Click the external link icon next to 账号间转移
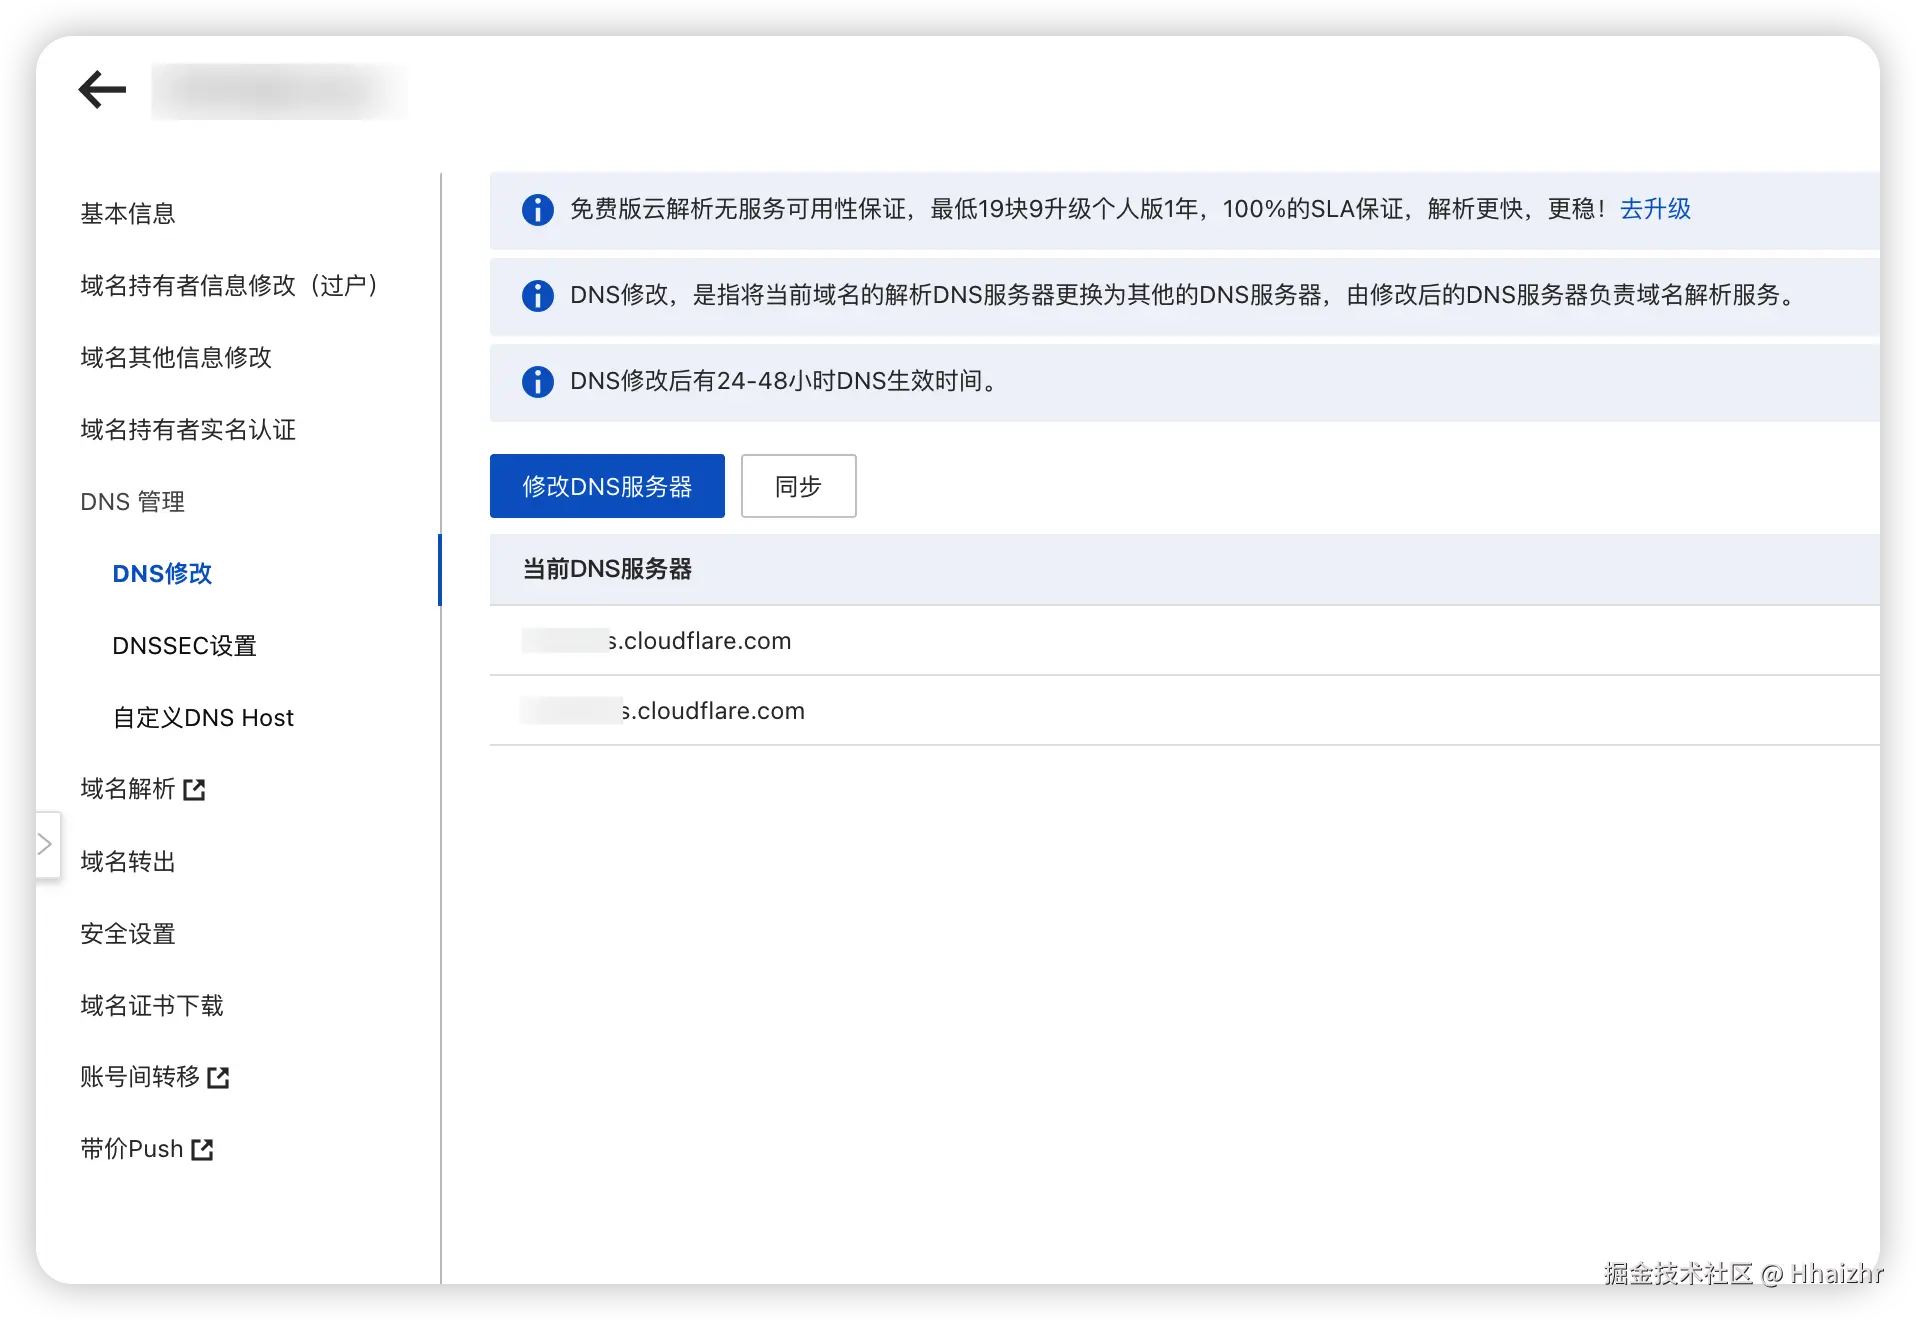1916x1320 pixels. (218, 1077)
